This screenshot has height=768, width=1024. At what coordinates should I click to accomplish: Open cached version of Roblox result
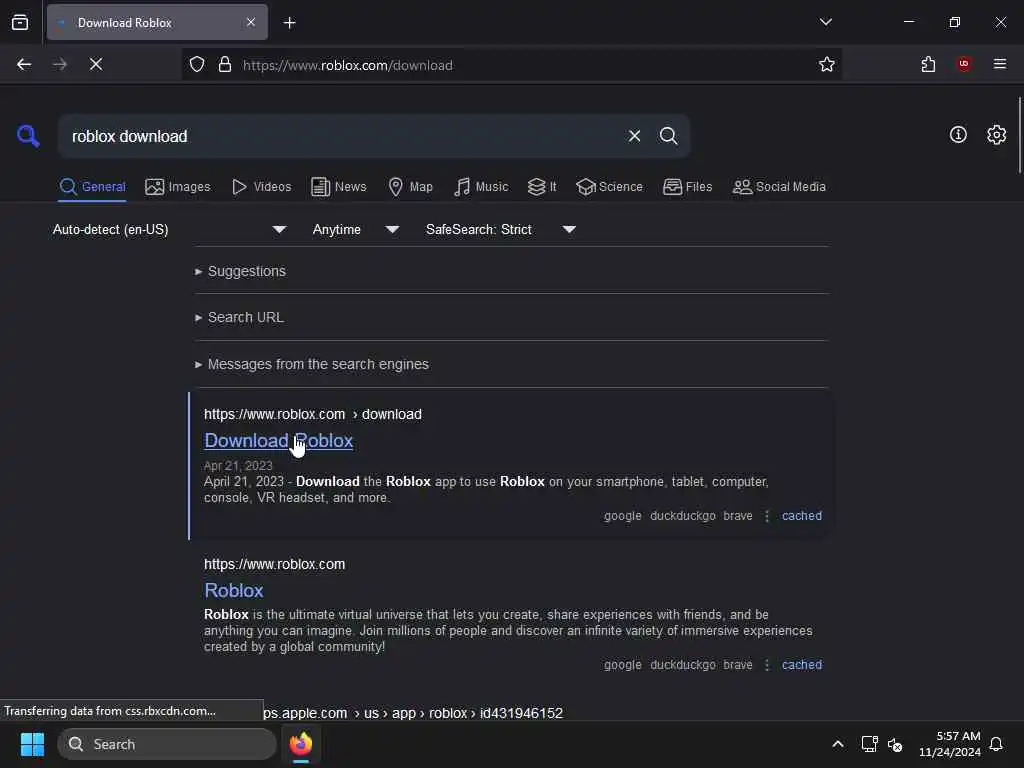point(801,665)
